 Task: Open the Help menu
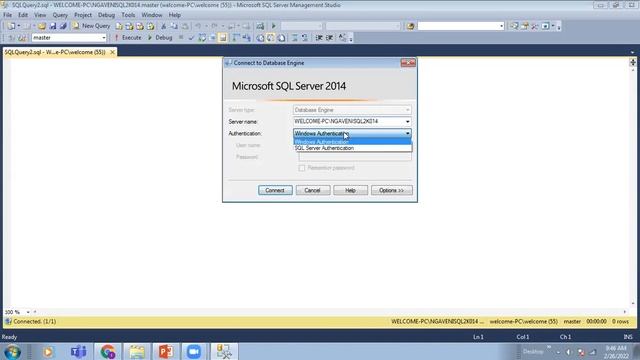click(x=175, y=15)
